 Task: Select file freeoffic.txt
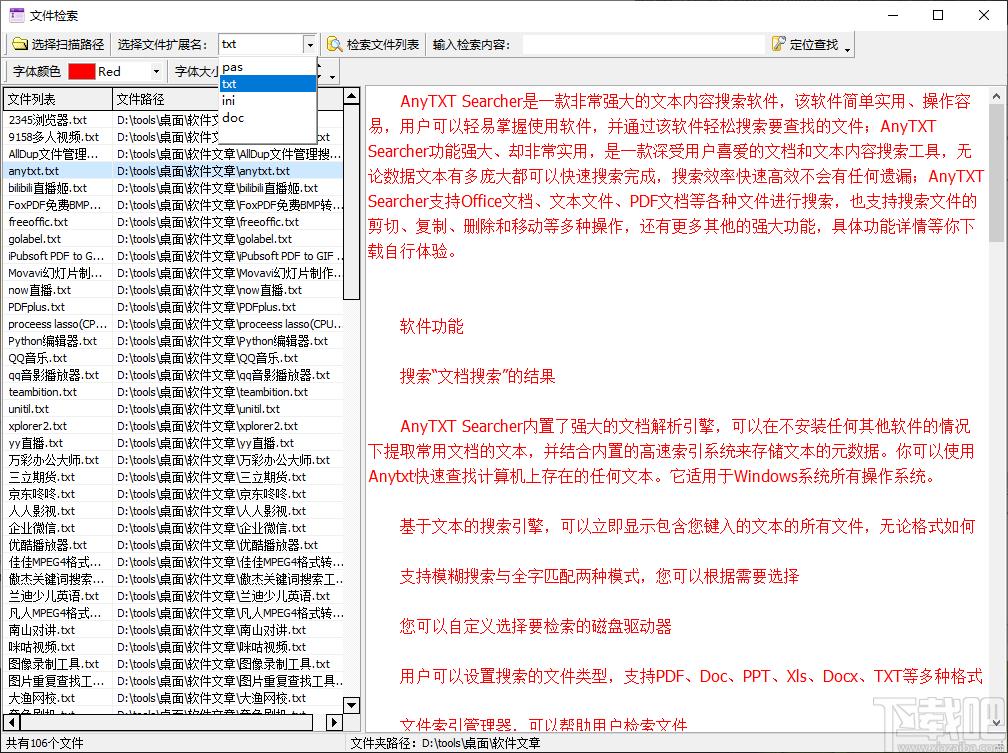click(38, 222)
